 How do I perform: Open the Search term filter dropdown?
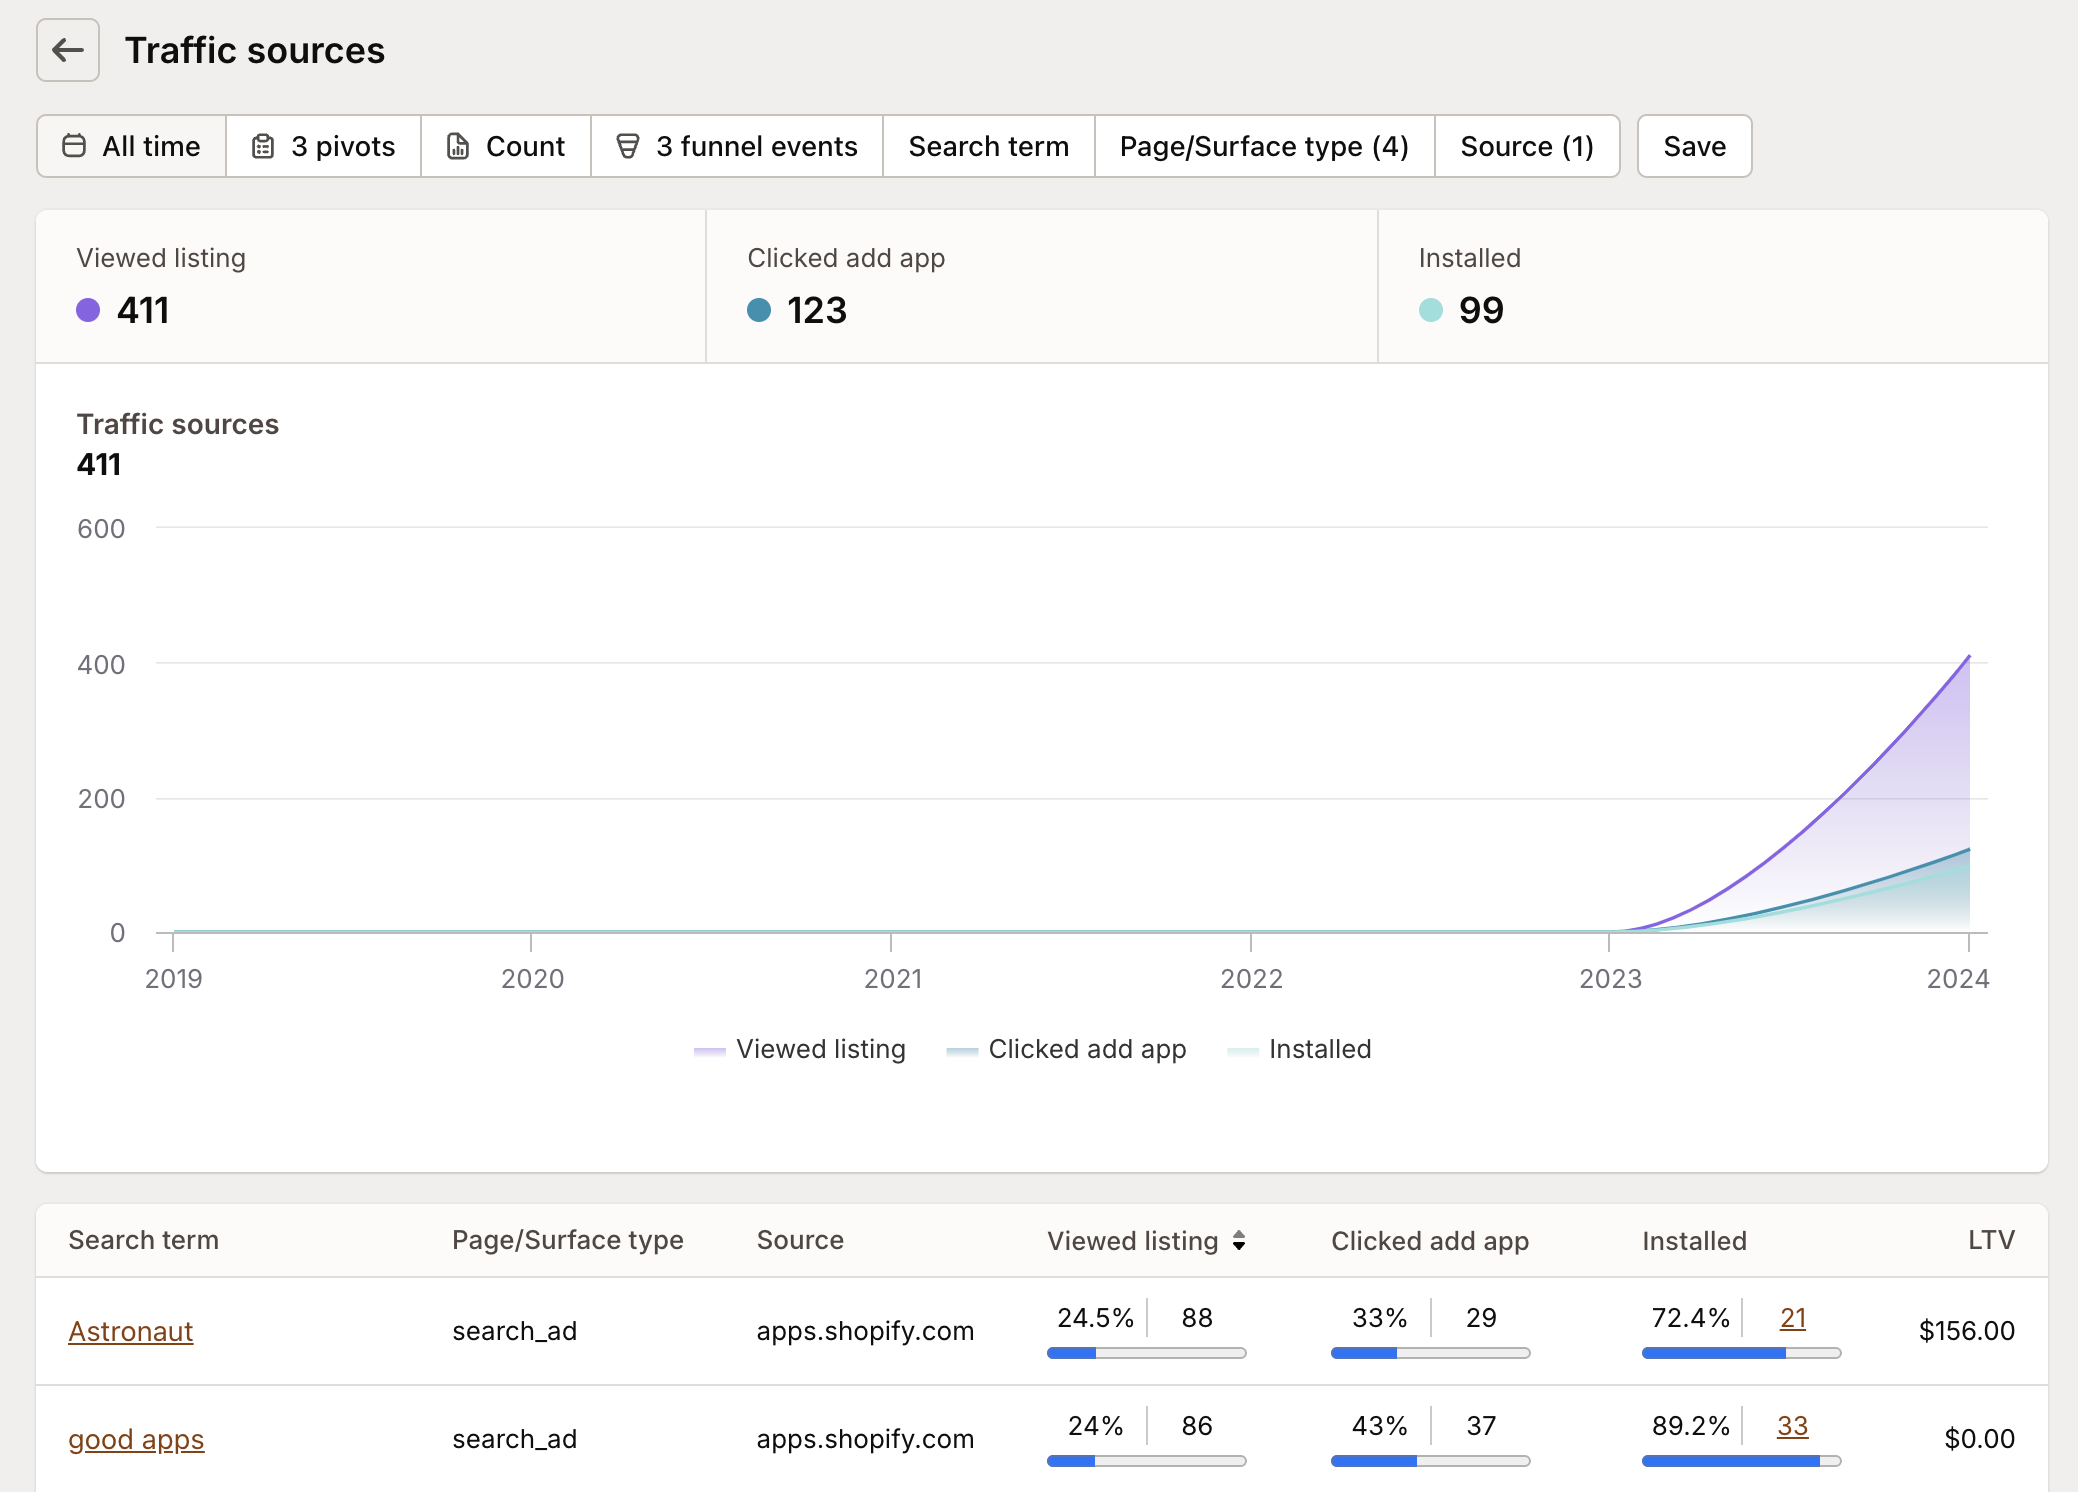coord(988,146)
